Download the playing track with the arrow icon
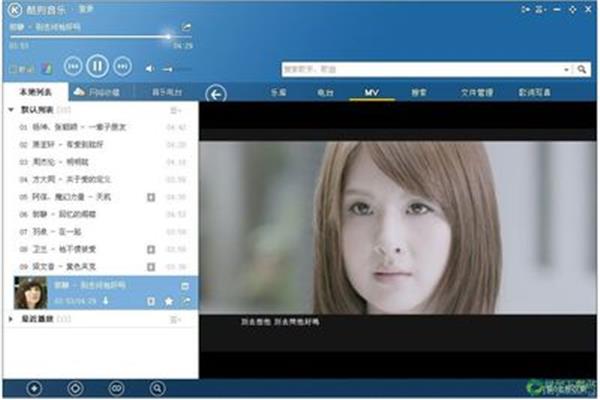Viewport: 600px width, 400px height. 106,301
